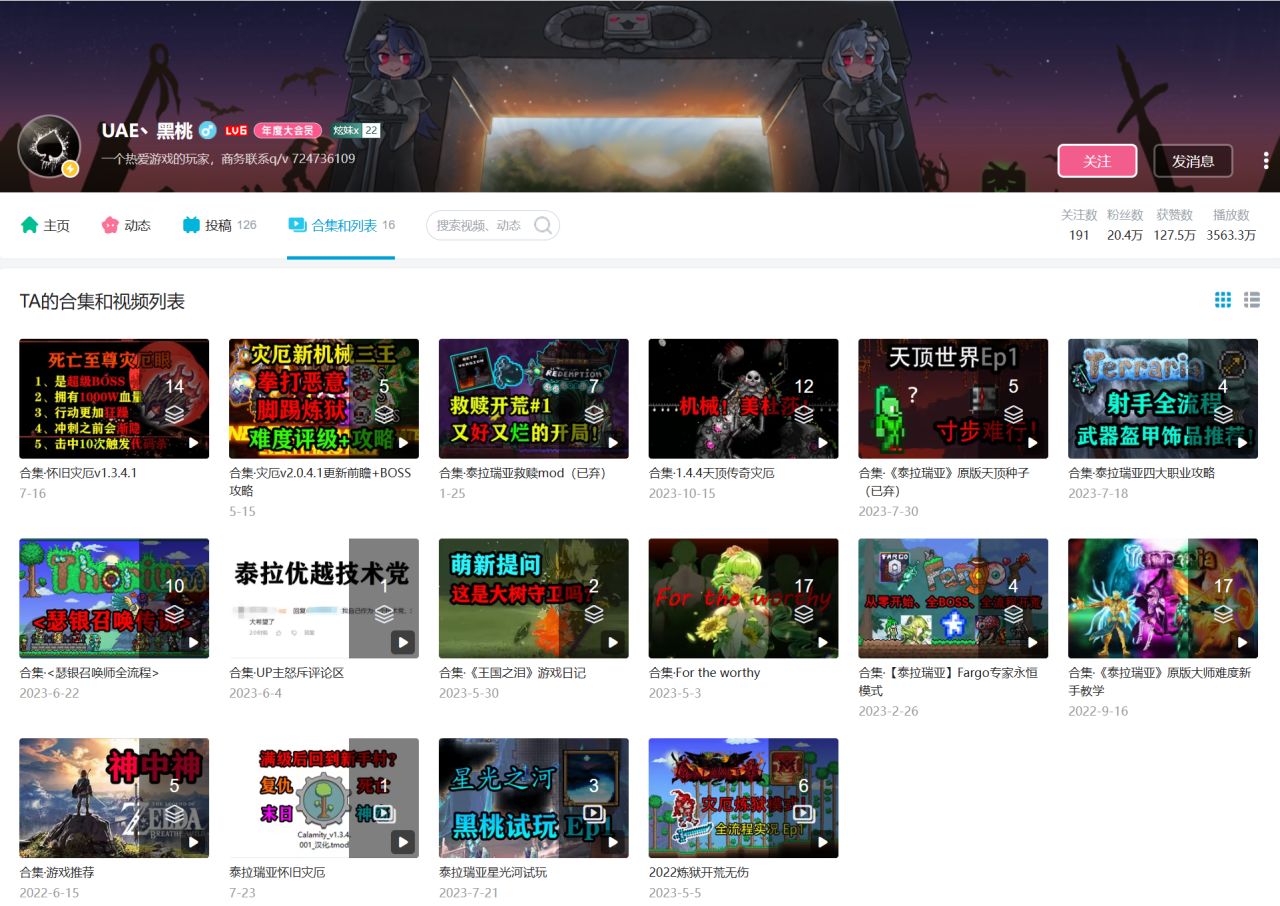Select the 合集和列表 tab

click(341, 225)
